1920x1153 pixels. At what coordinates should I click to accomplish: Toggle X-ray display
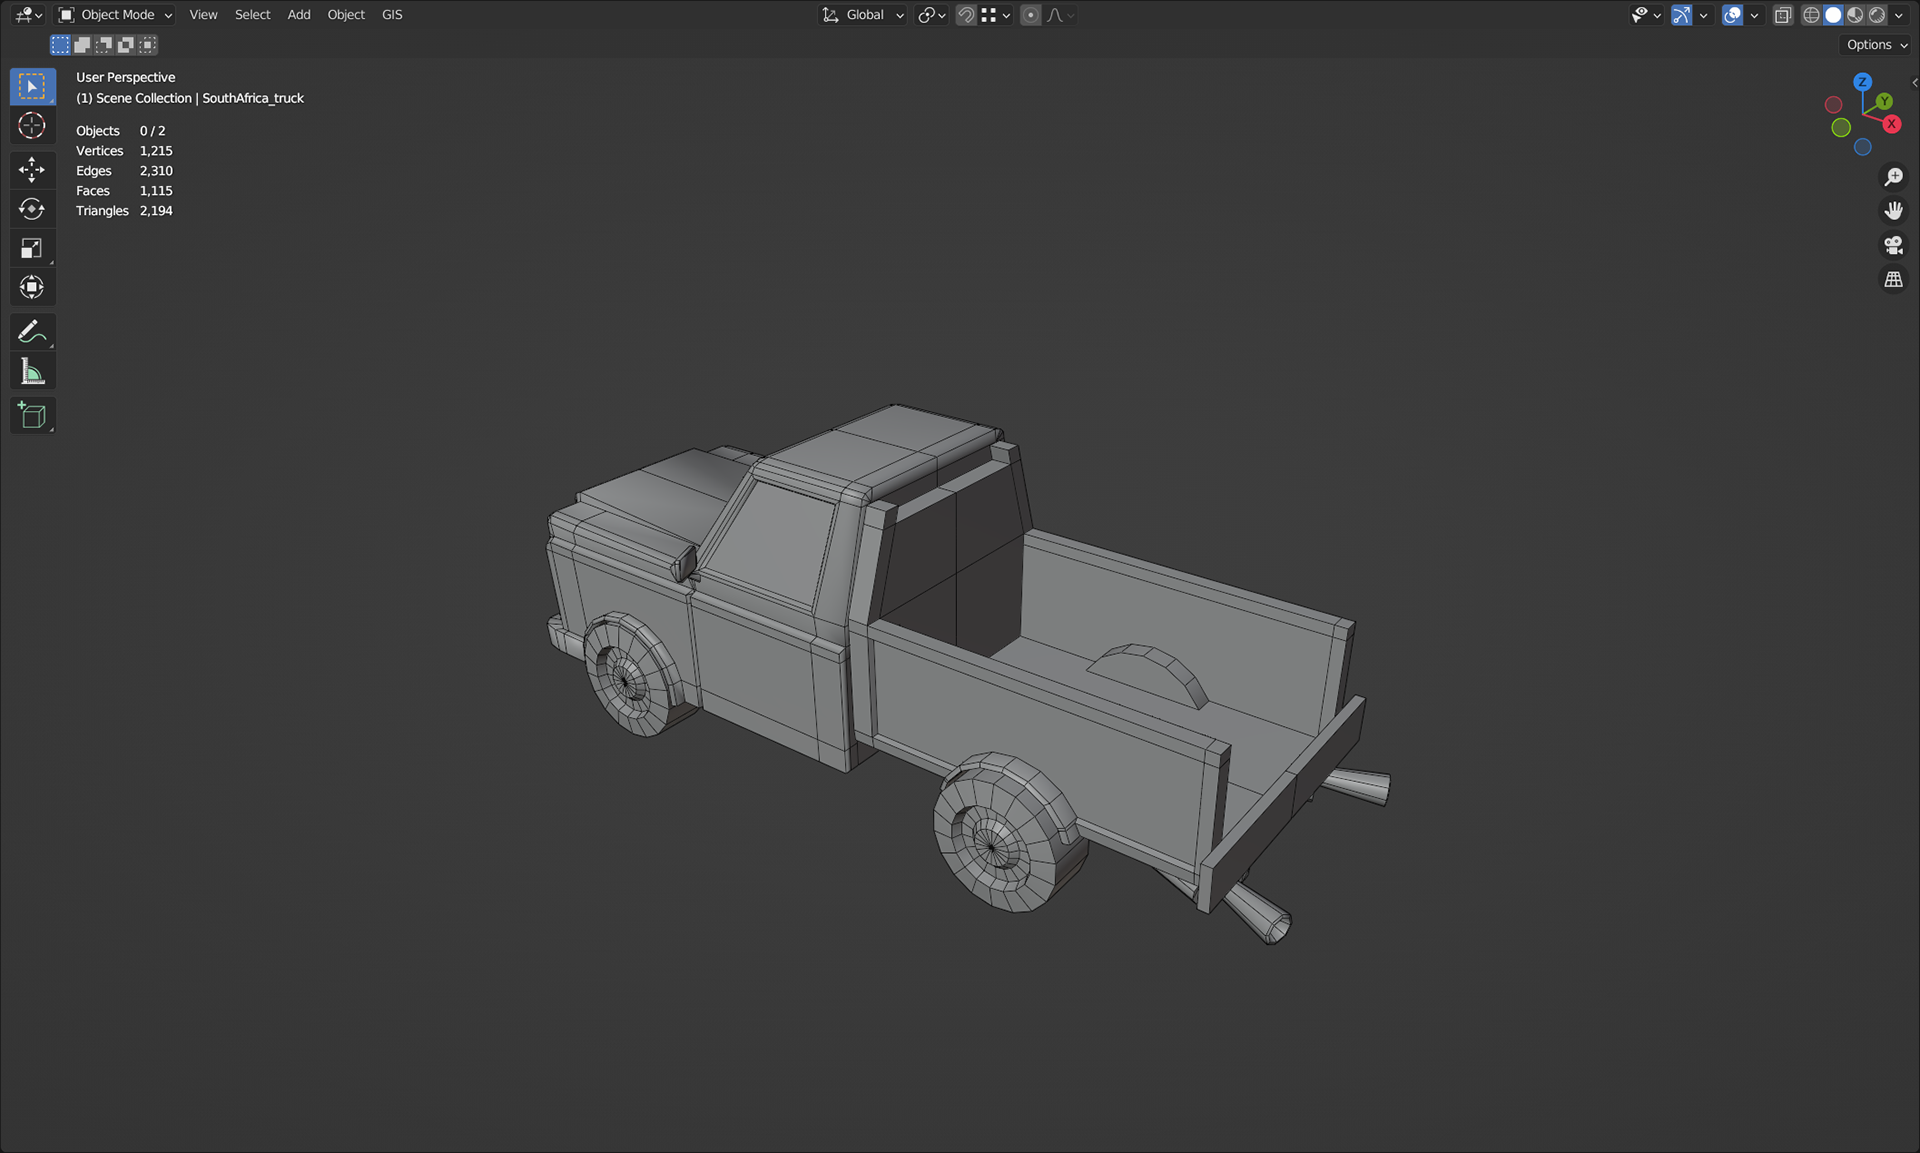pyautogui.click(x=1783, y=15)
